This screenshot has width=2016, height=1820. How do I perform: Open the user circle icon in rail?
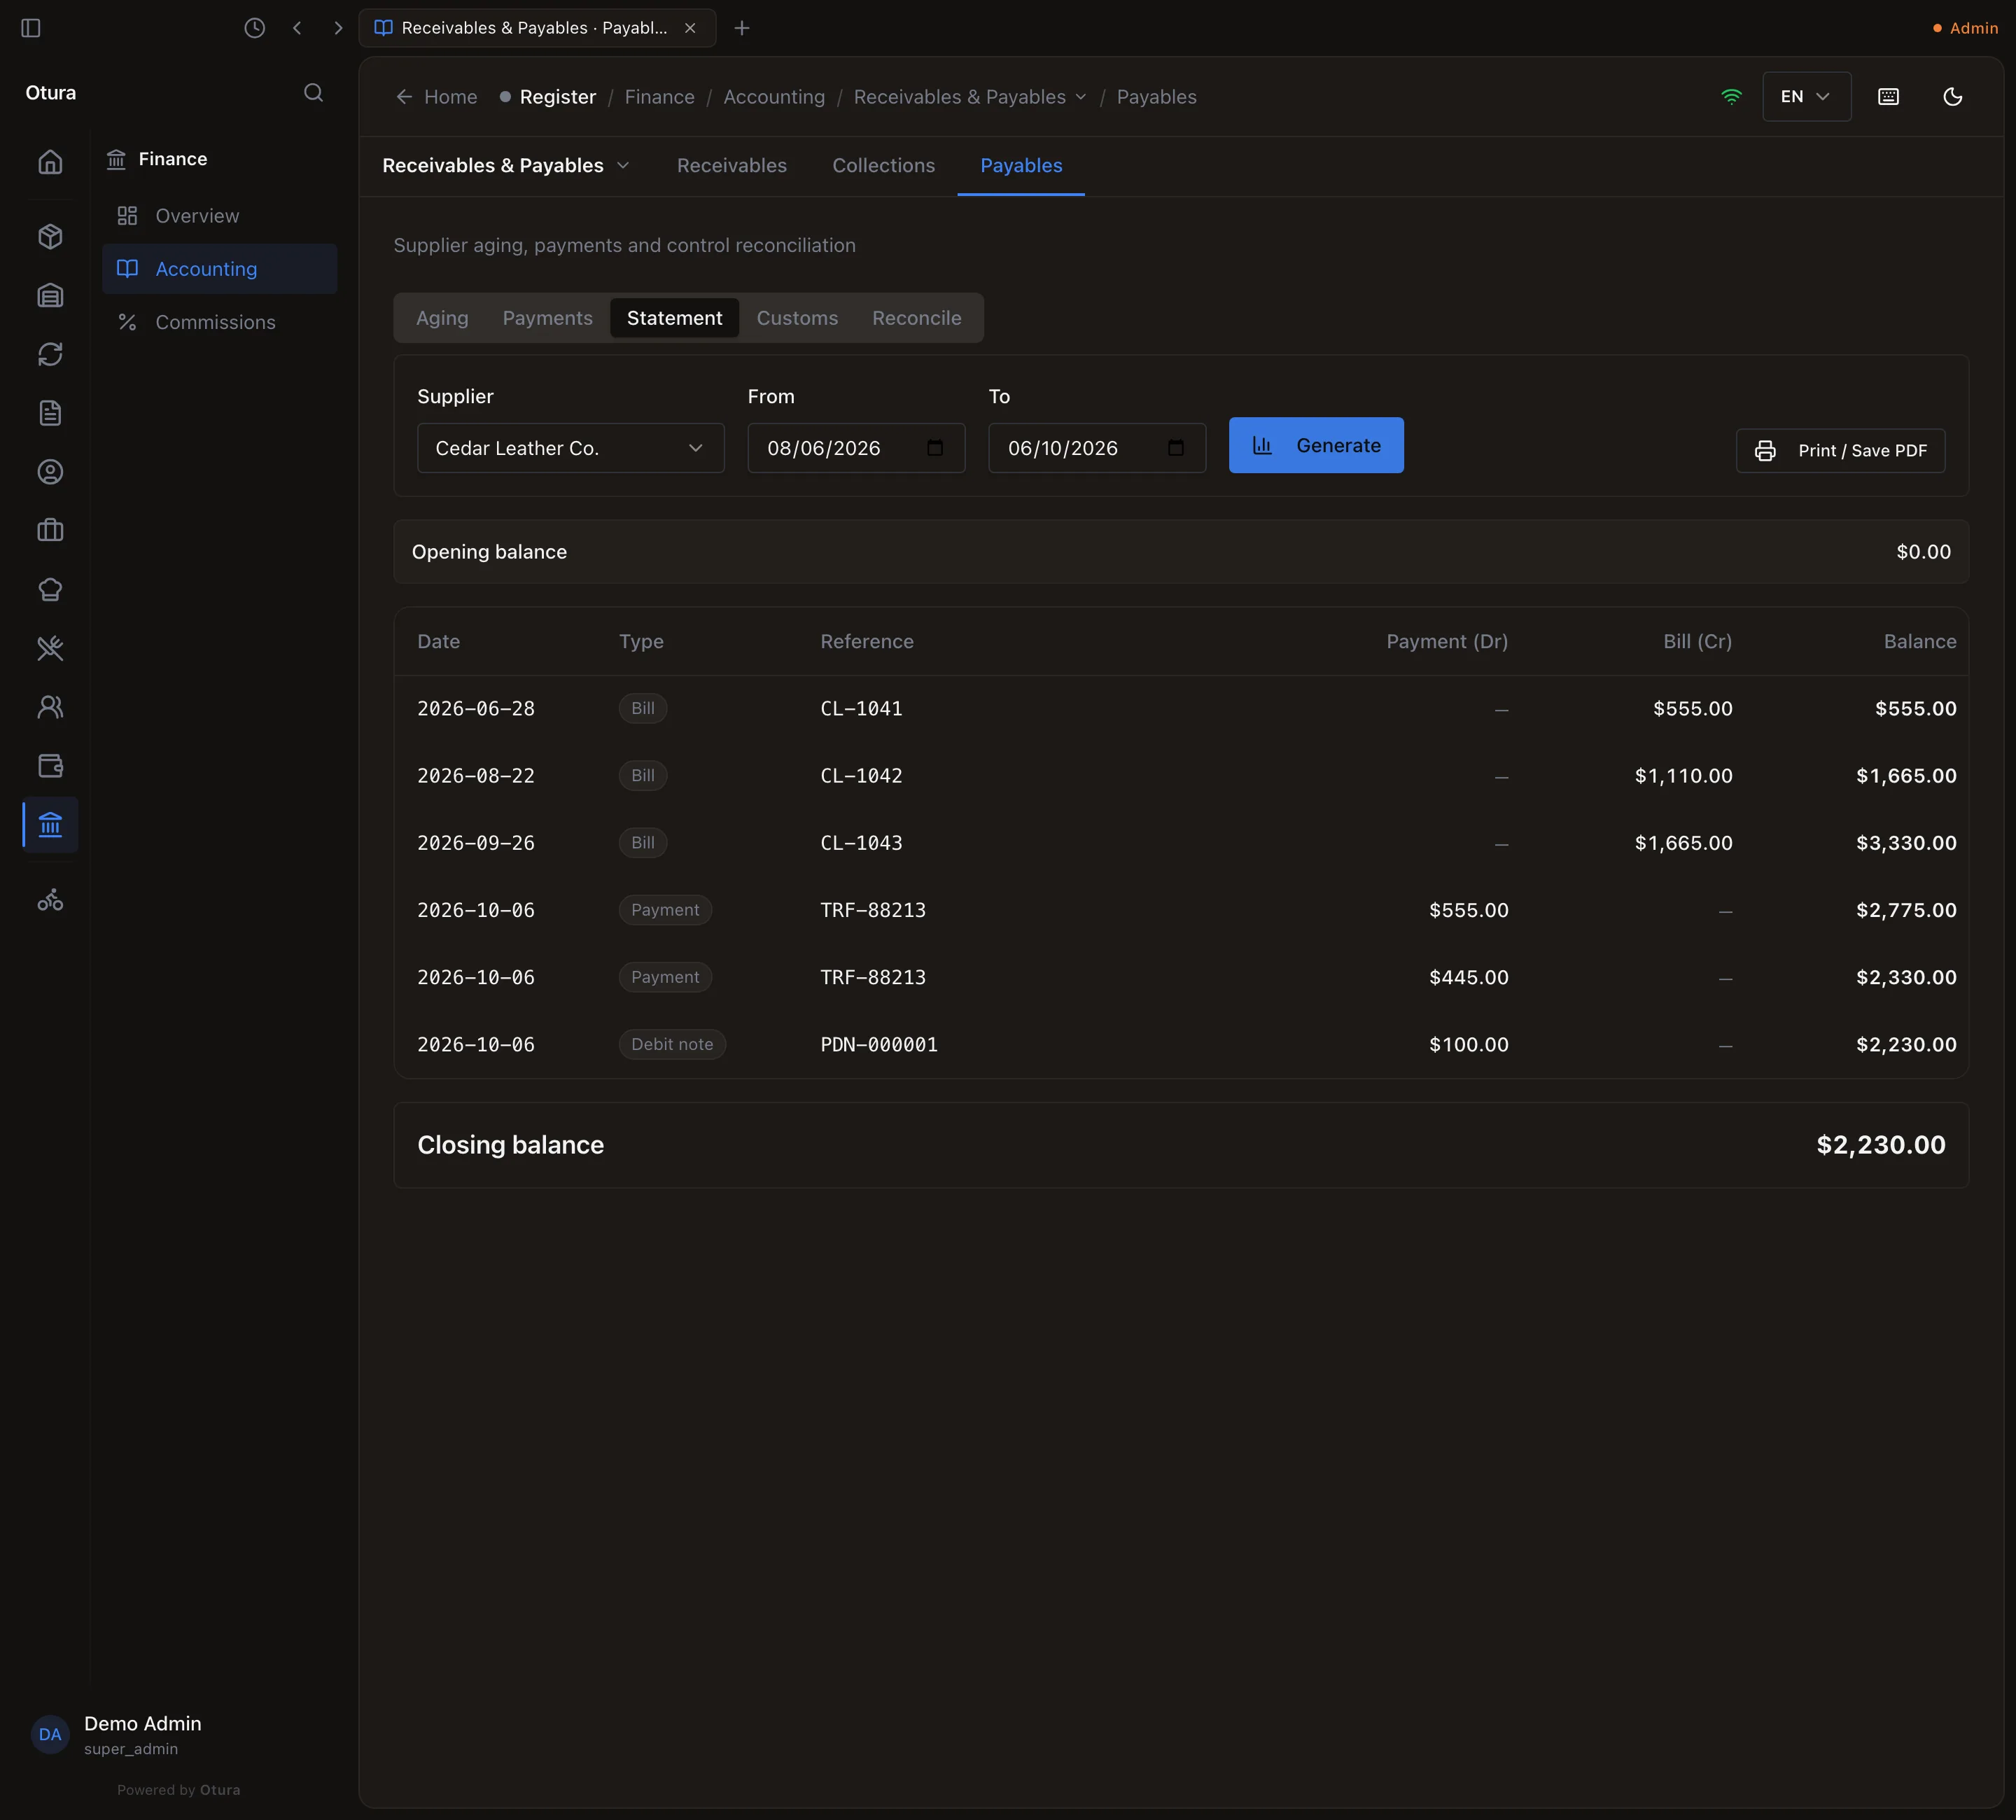50,472
